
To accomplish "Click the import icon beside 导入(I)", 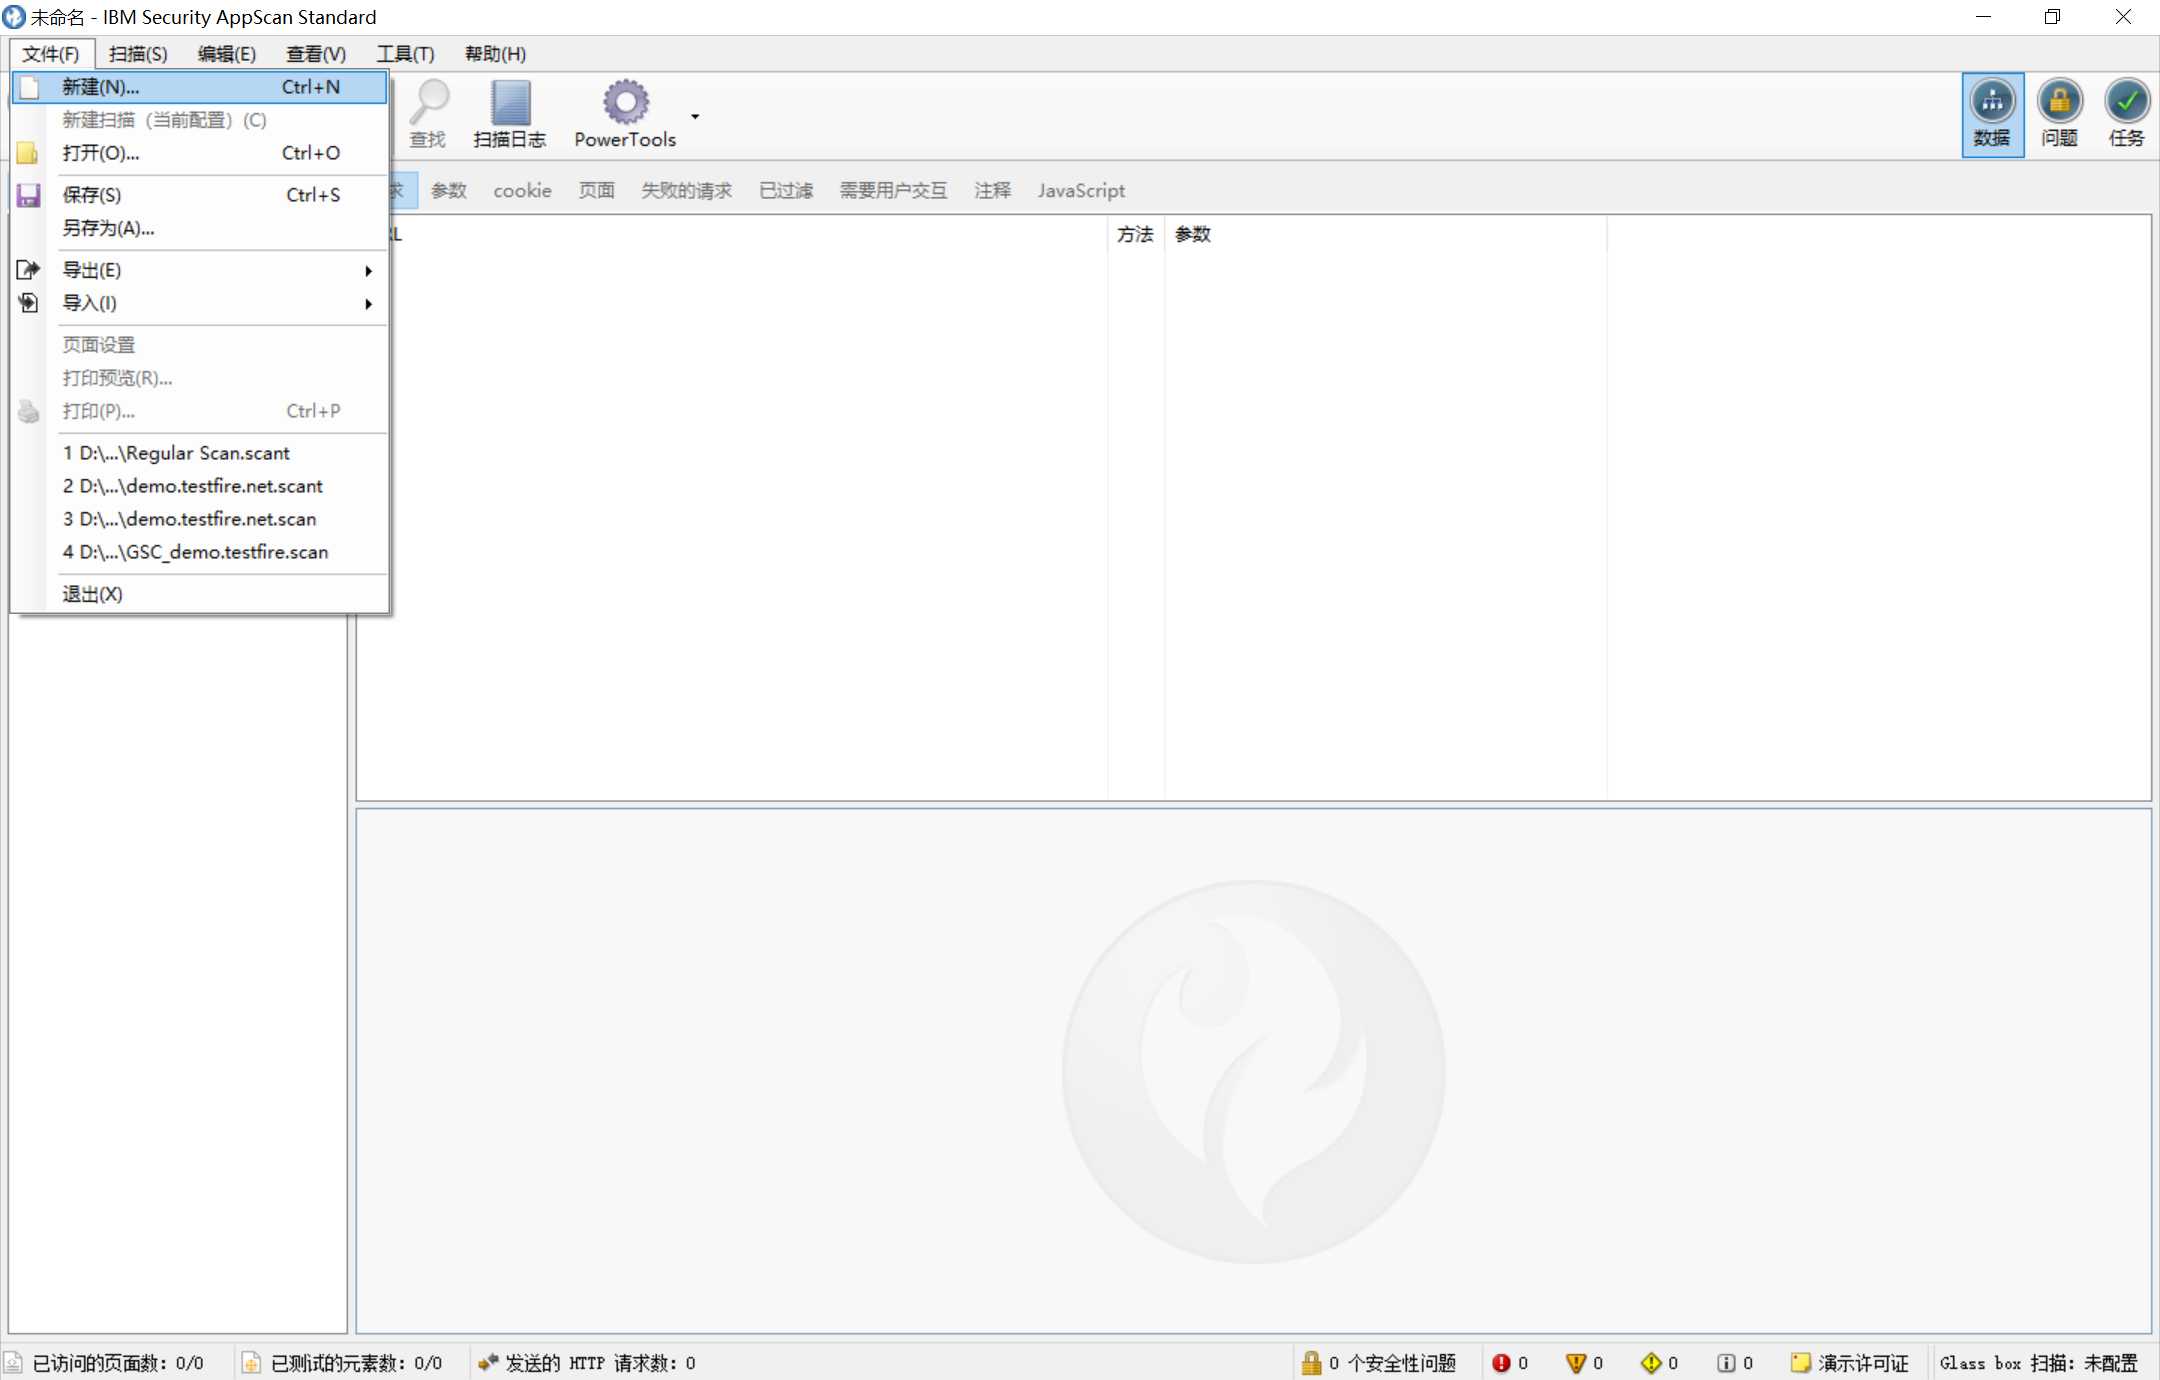I will 28,303.
